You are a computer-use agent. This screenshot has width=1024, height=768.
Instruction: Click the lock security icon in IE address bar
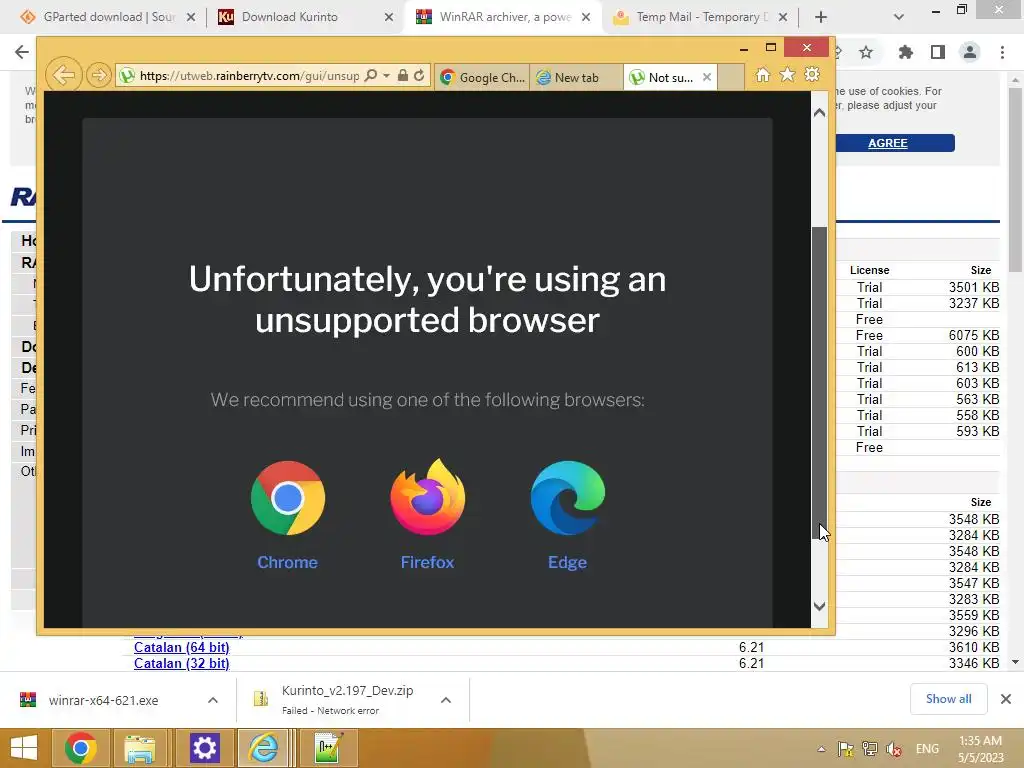403,76
